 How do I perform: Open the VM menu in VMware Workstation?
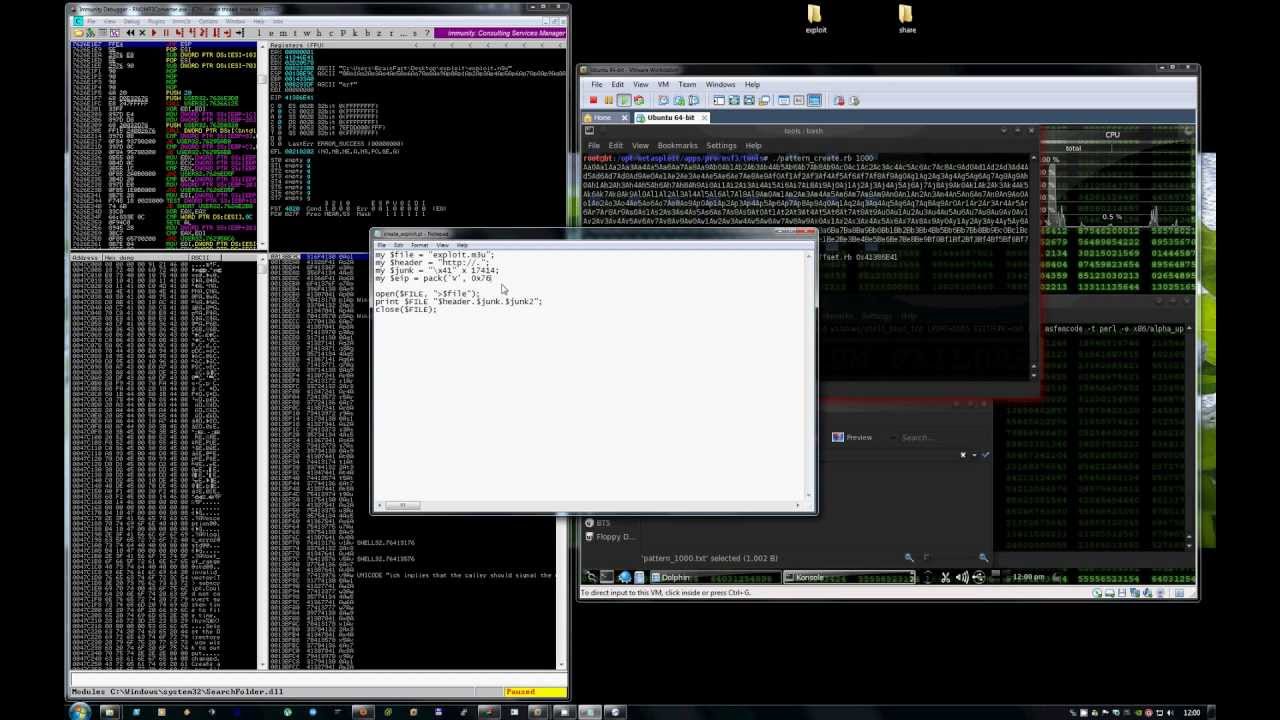(x=663, y=85)
